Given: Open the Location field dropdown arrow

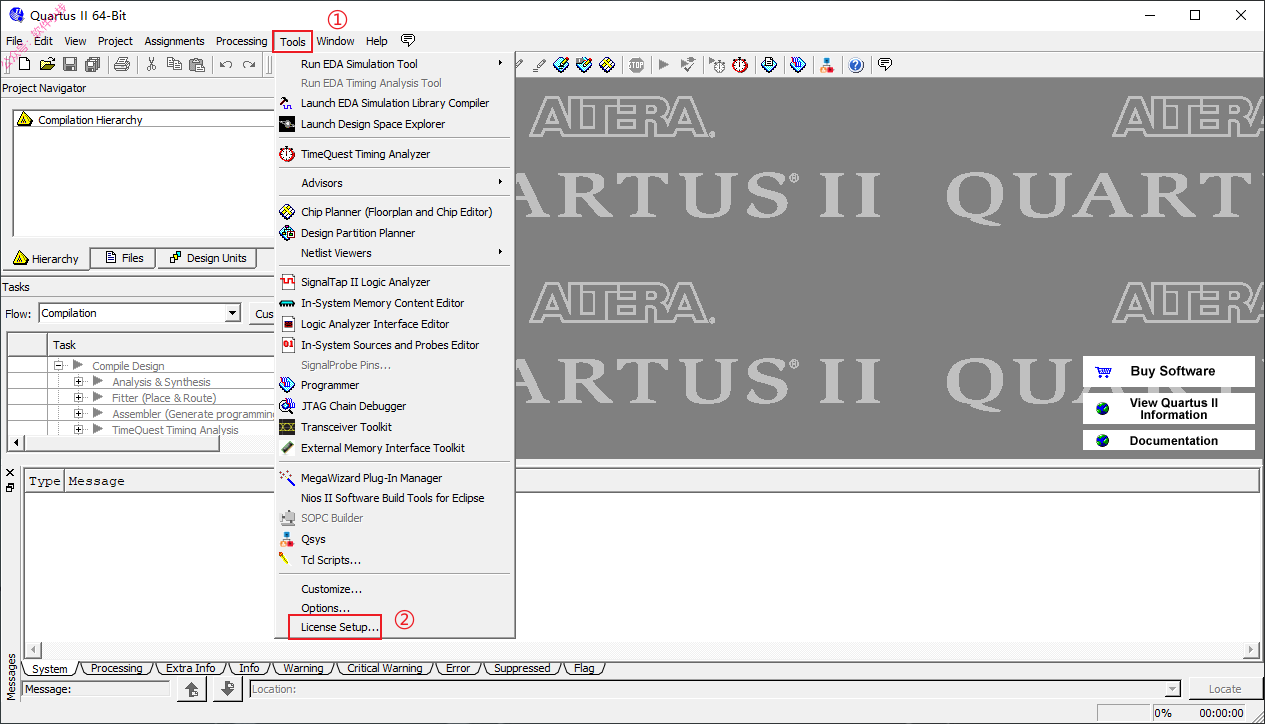Looking at the screenshot, I should (1173, 689).
